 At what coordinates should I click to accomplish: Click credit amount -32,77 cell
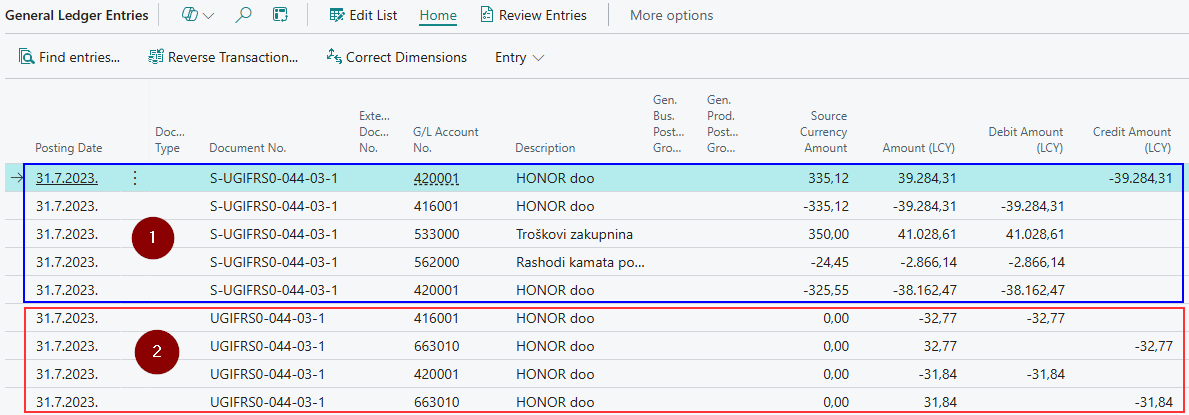pos(1153,347)
